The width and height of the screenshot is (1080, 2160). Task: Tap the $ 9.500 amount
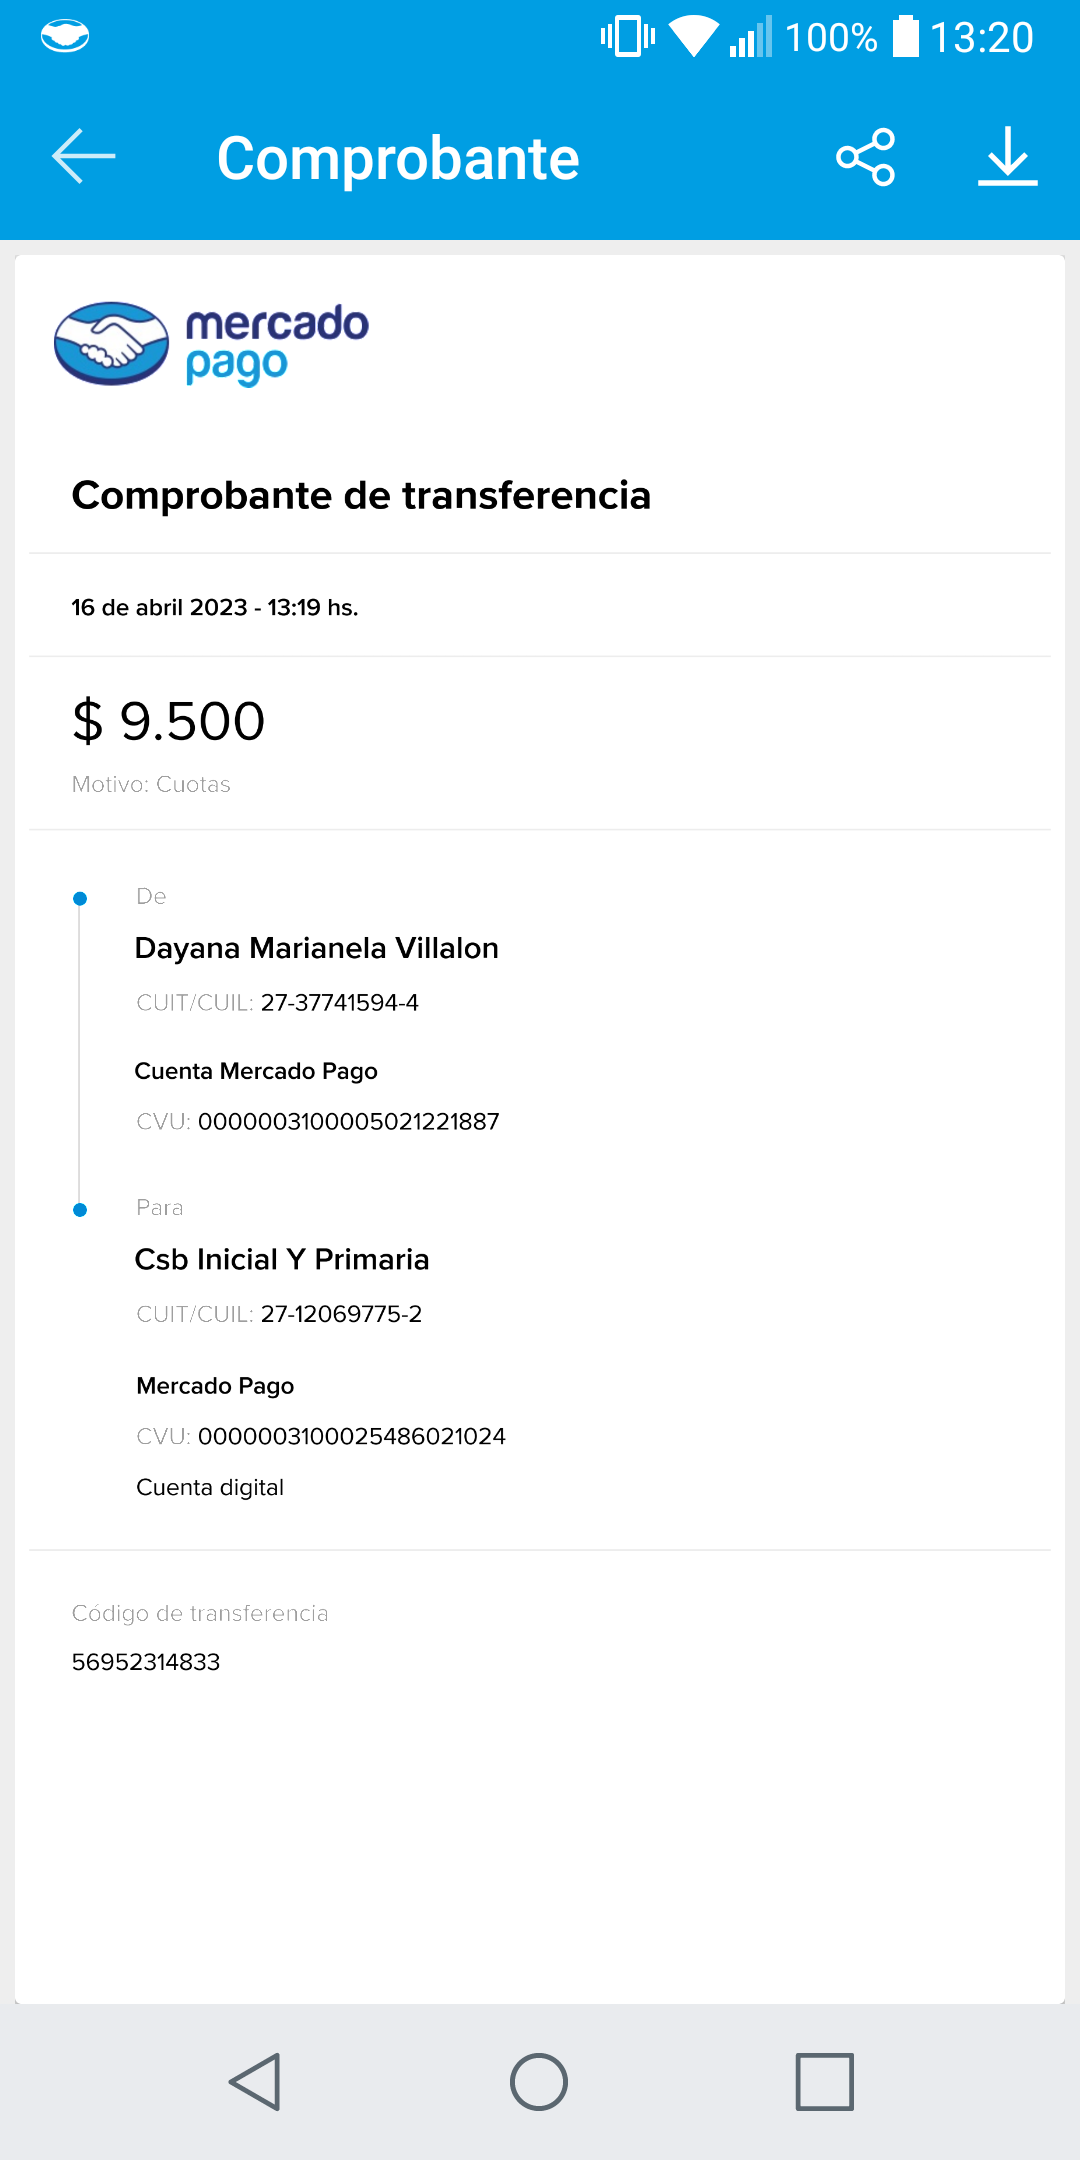[169, 721]
